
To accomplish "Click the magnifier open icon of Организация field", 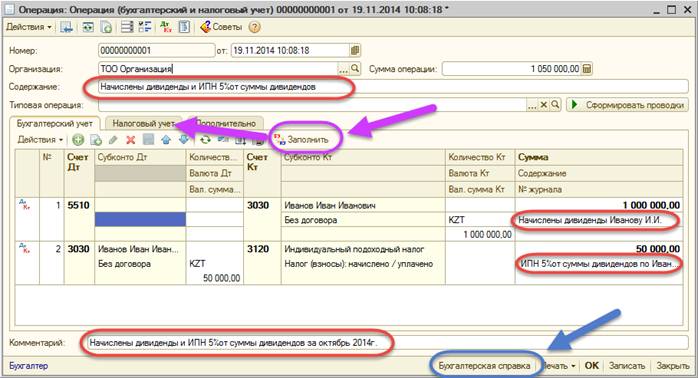I will (x=355, y=69).
